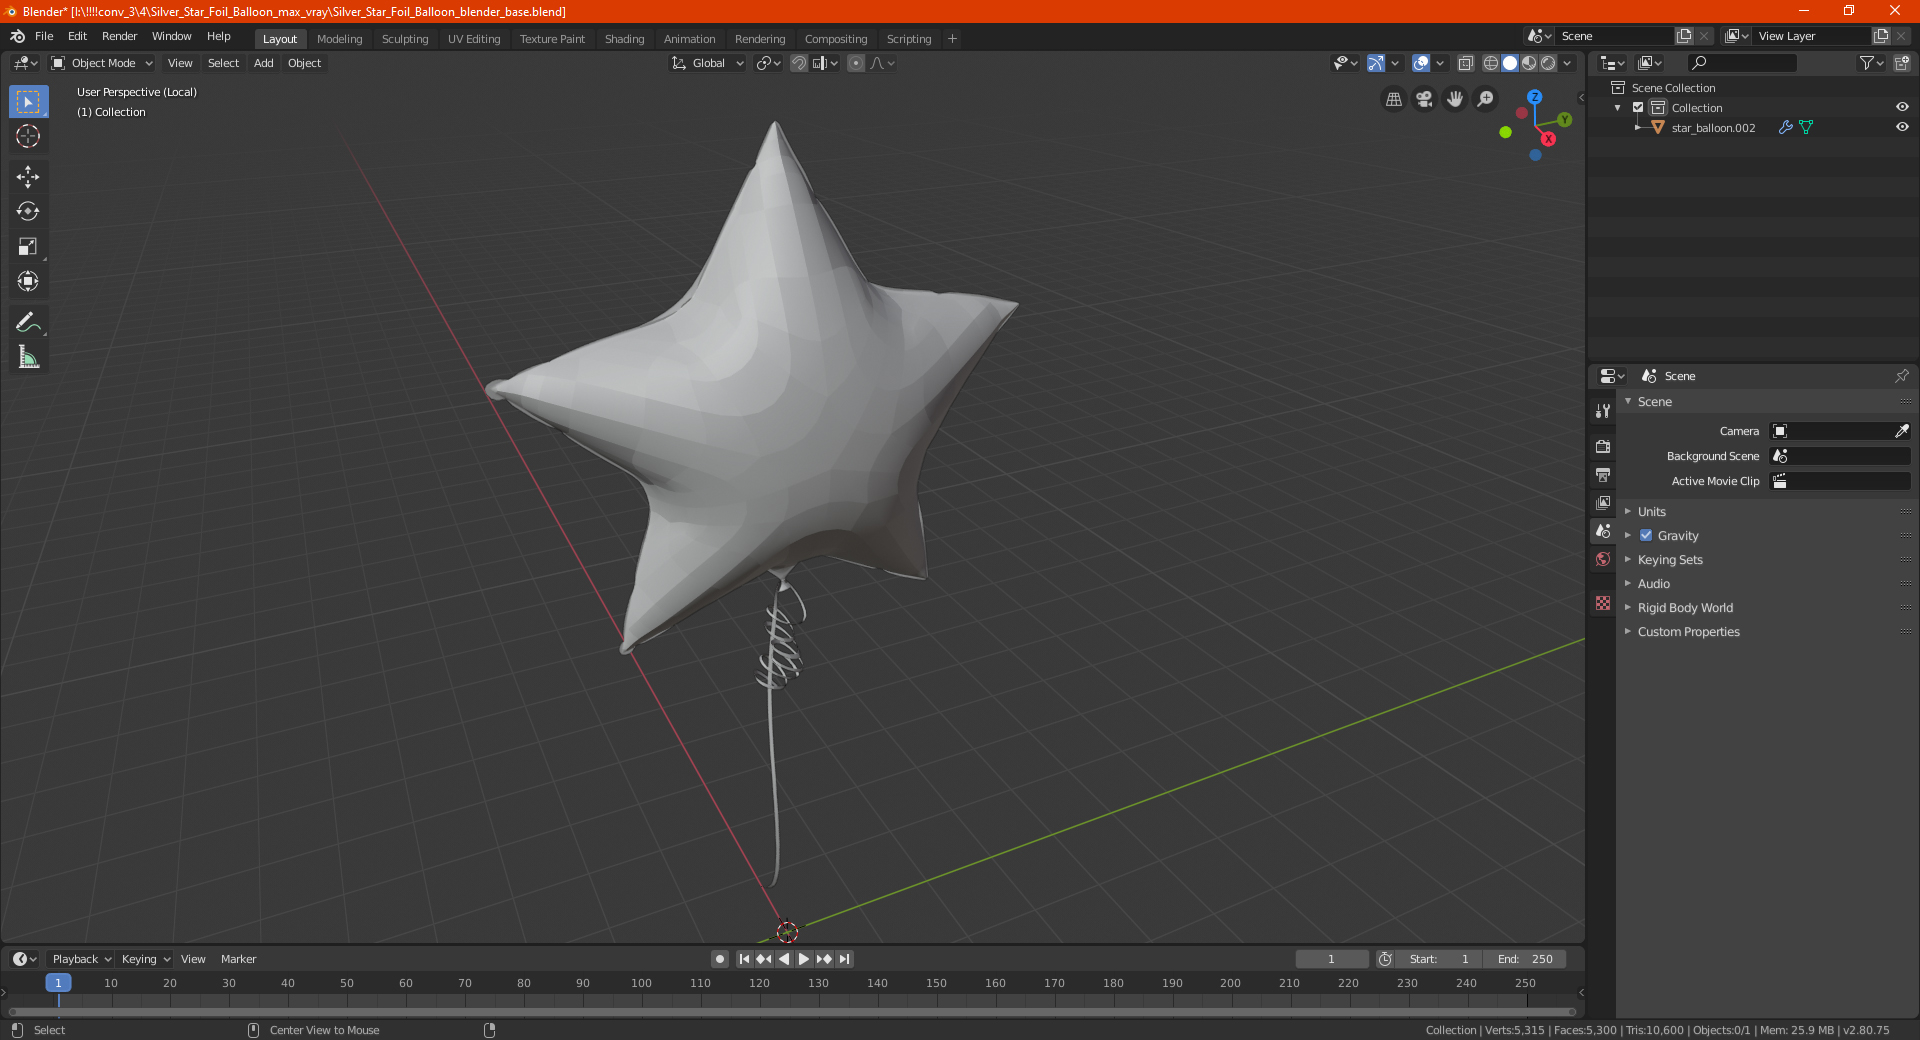The height and width of the screenshot is (1040, 1920).
Task: Switch to Shading workspace tab
Action: 624,39
